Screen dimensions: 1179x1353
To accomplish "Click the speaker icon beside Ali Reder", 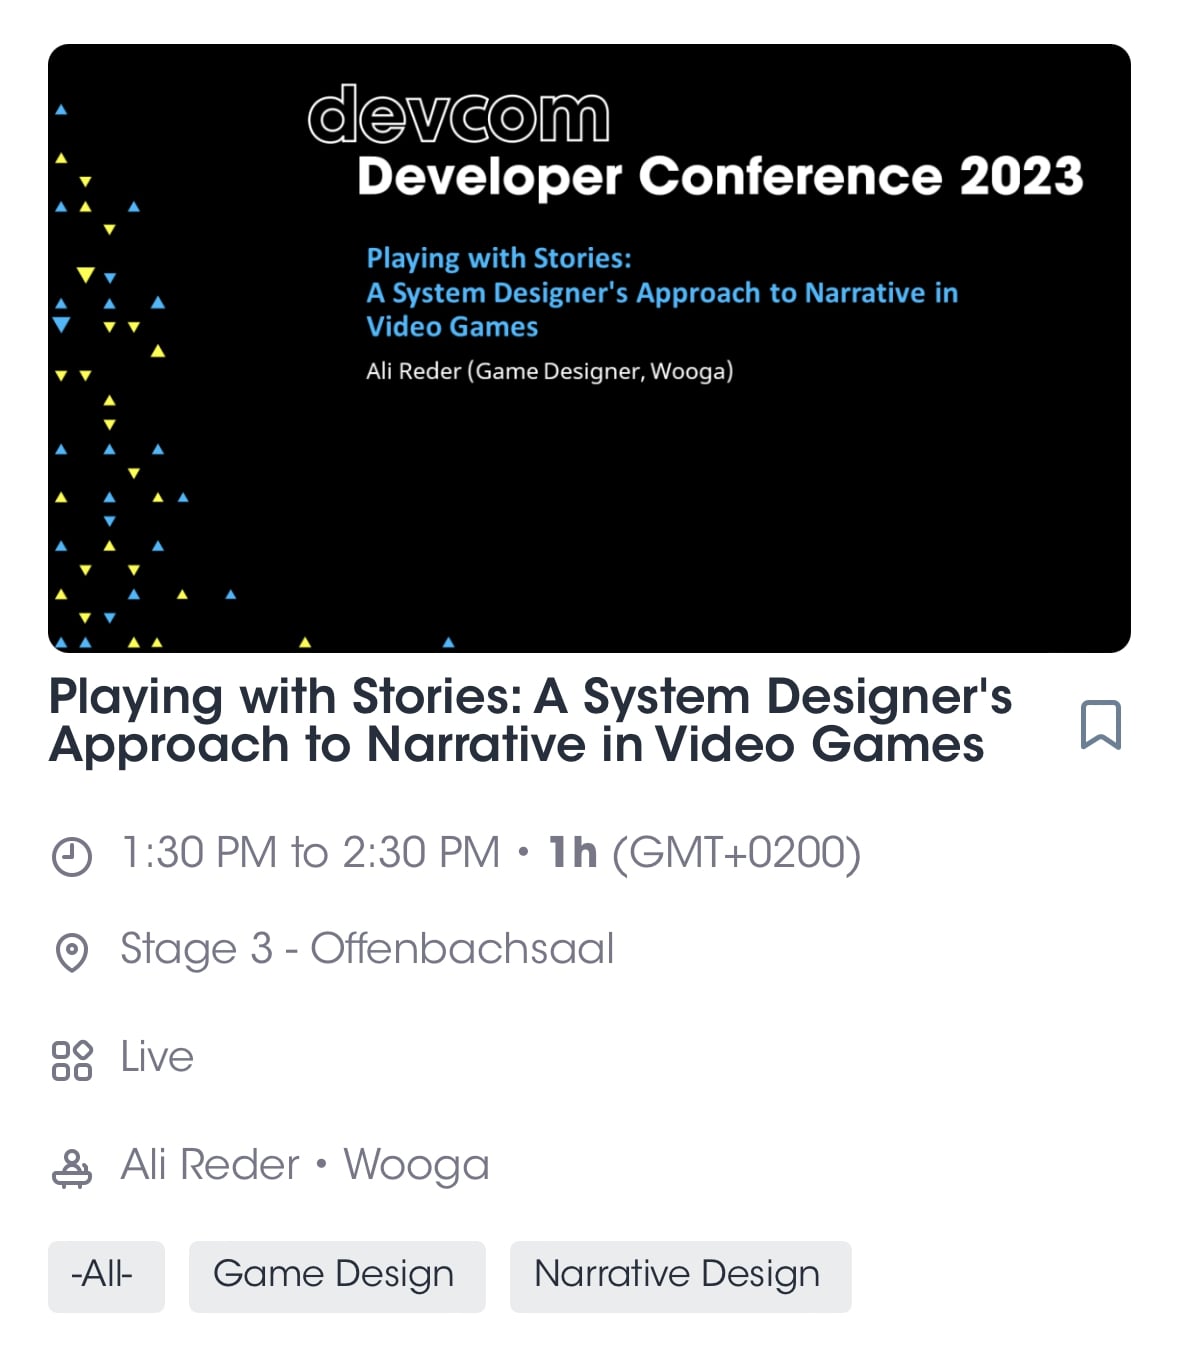I will (x=72, y=1167).
